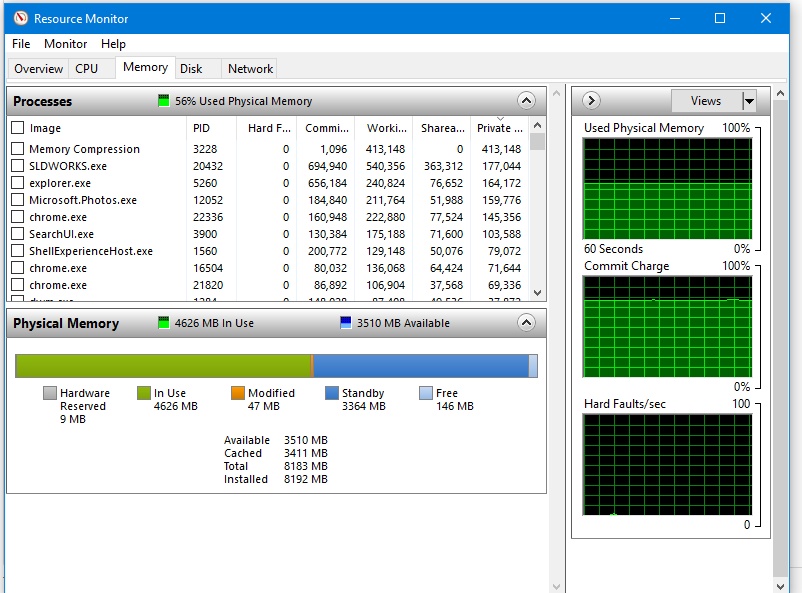The width and height of the screenshot is (802, 593).
Task: Check the chrome.exe PID 22336 checkbox
Action: coord(17,217)
